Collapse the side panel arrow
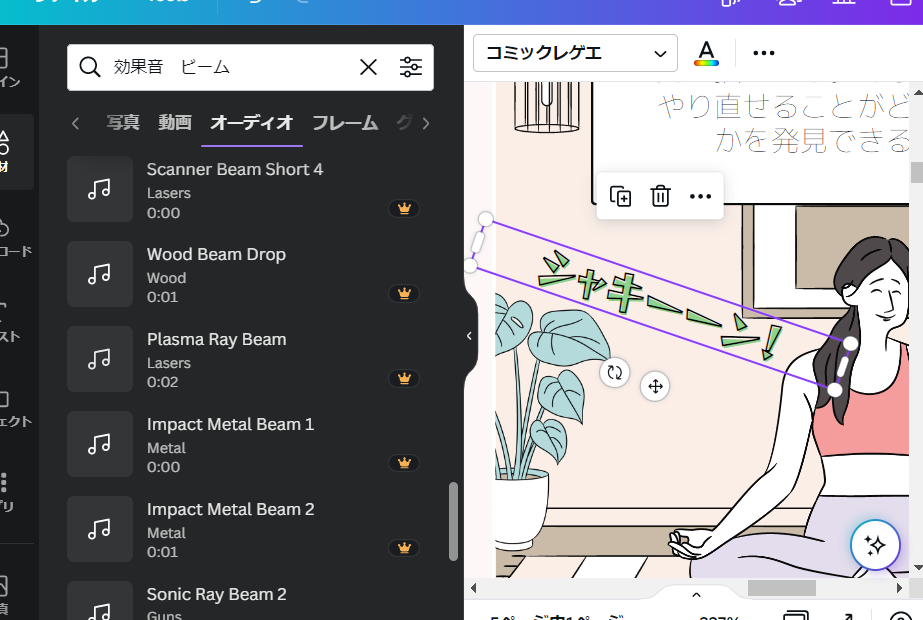923x620 pixels. point(469,336)
